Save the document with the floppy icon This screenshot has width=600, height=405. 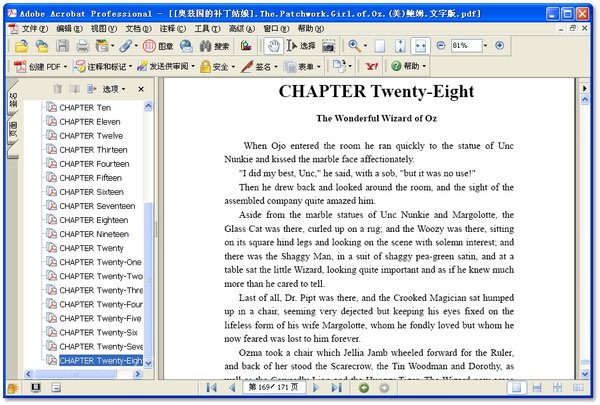[62, 46]
